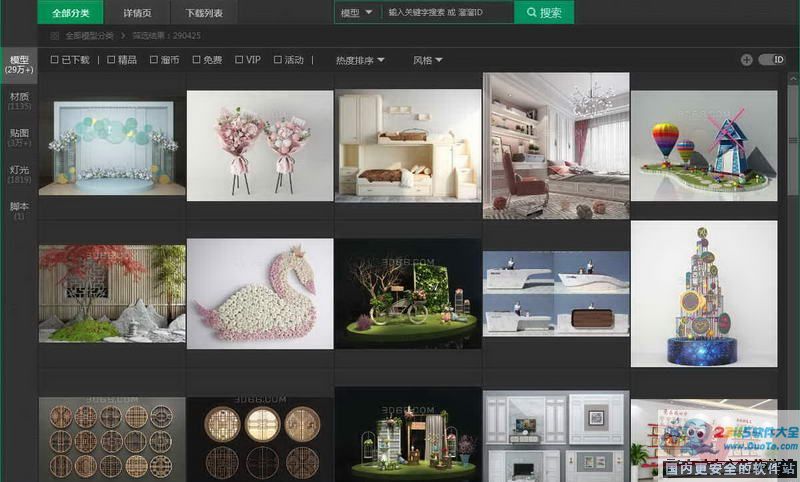800x482 pixels.
Task: Click the grid icon before 全部模型分类
Action: (55, 35)
